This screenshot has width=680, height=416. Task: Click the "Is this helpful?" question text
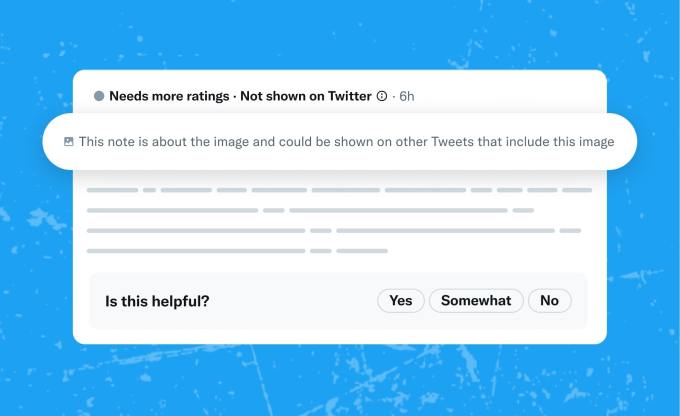click(x=157, y=300)
